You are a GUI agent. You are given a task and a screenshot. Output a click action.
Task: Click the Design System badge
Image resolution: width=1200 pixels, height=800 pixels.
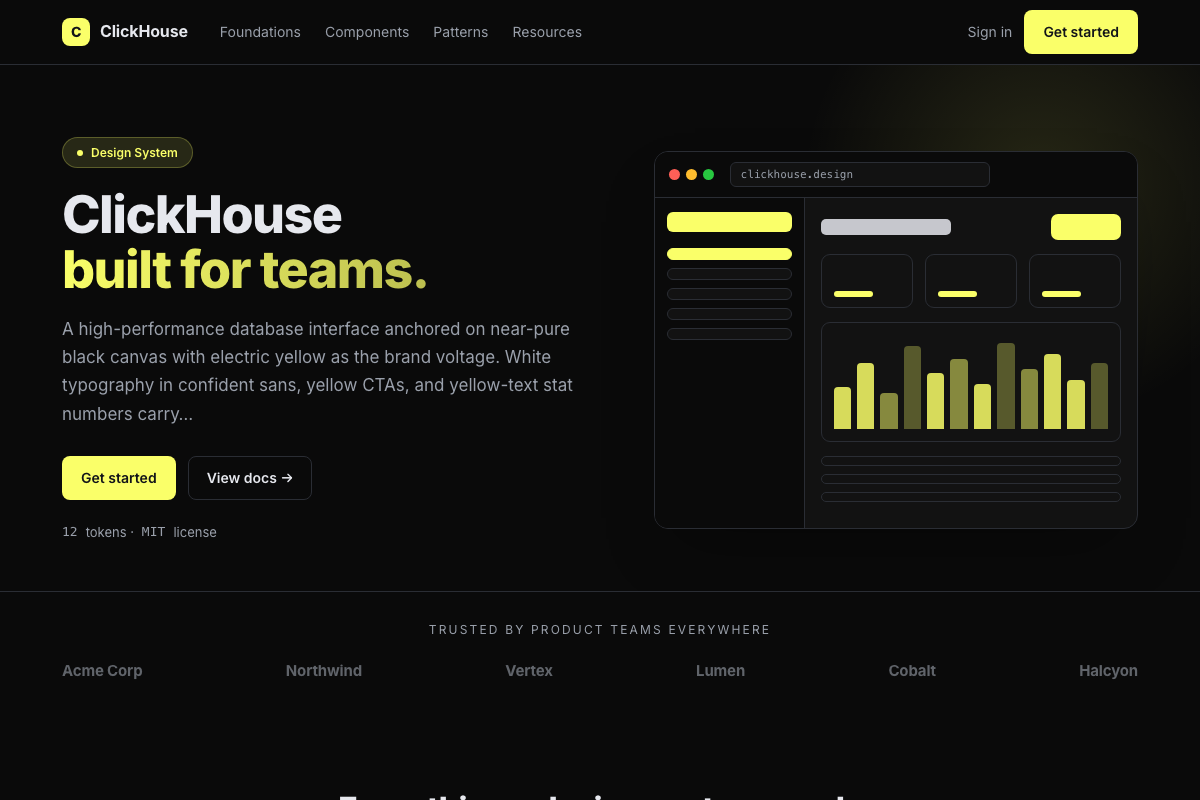point(127,153)
